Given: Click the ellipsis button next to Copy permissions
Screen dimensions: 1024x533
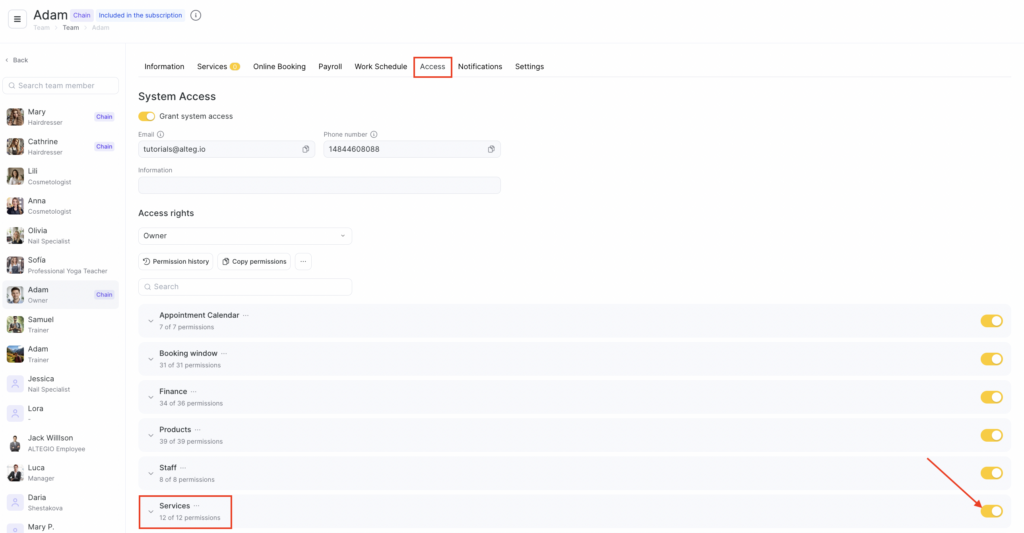Looking at the screenshot, I should [303, 261].
